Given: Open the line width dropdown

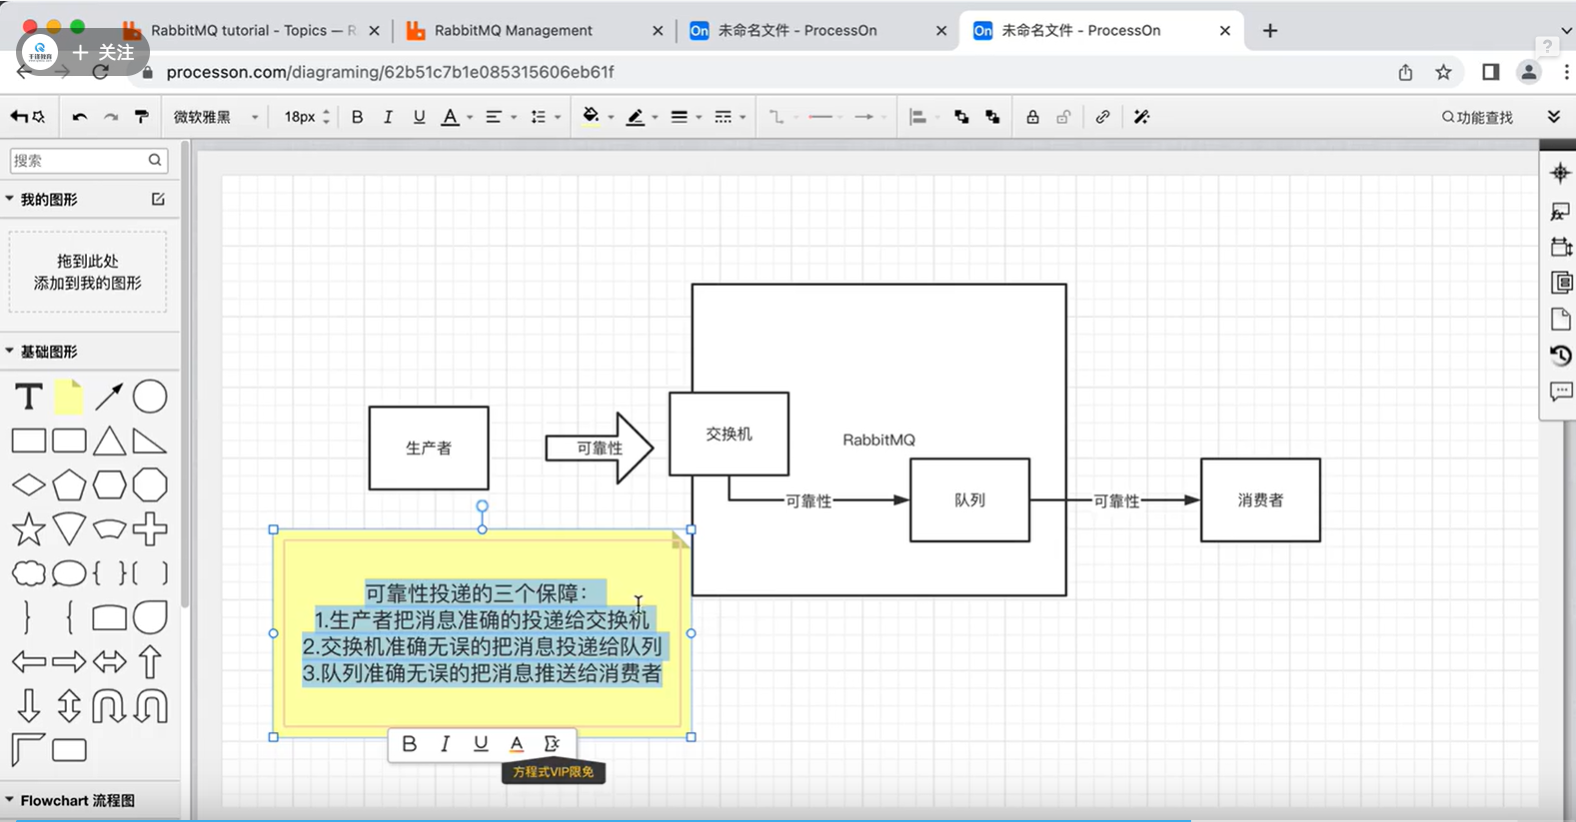Looking at the screenshot, I should (685, 117).
